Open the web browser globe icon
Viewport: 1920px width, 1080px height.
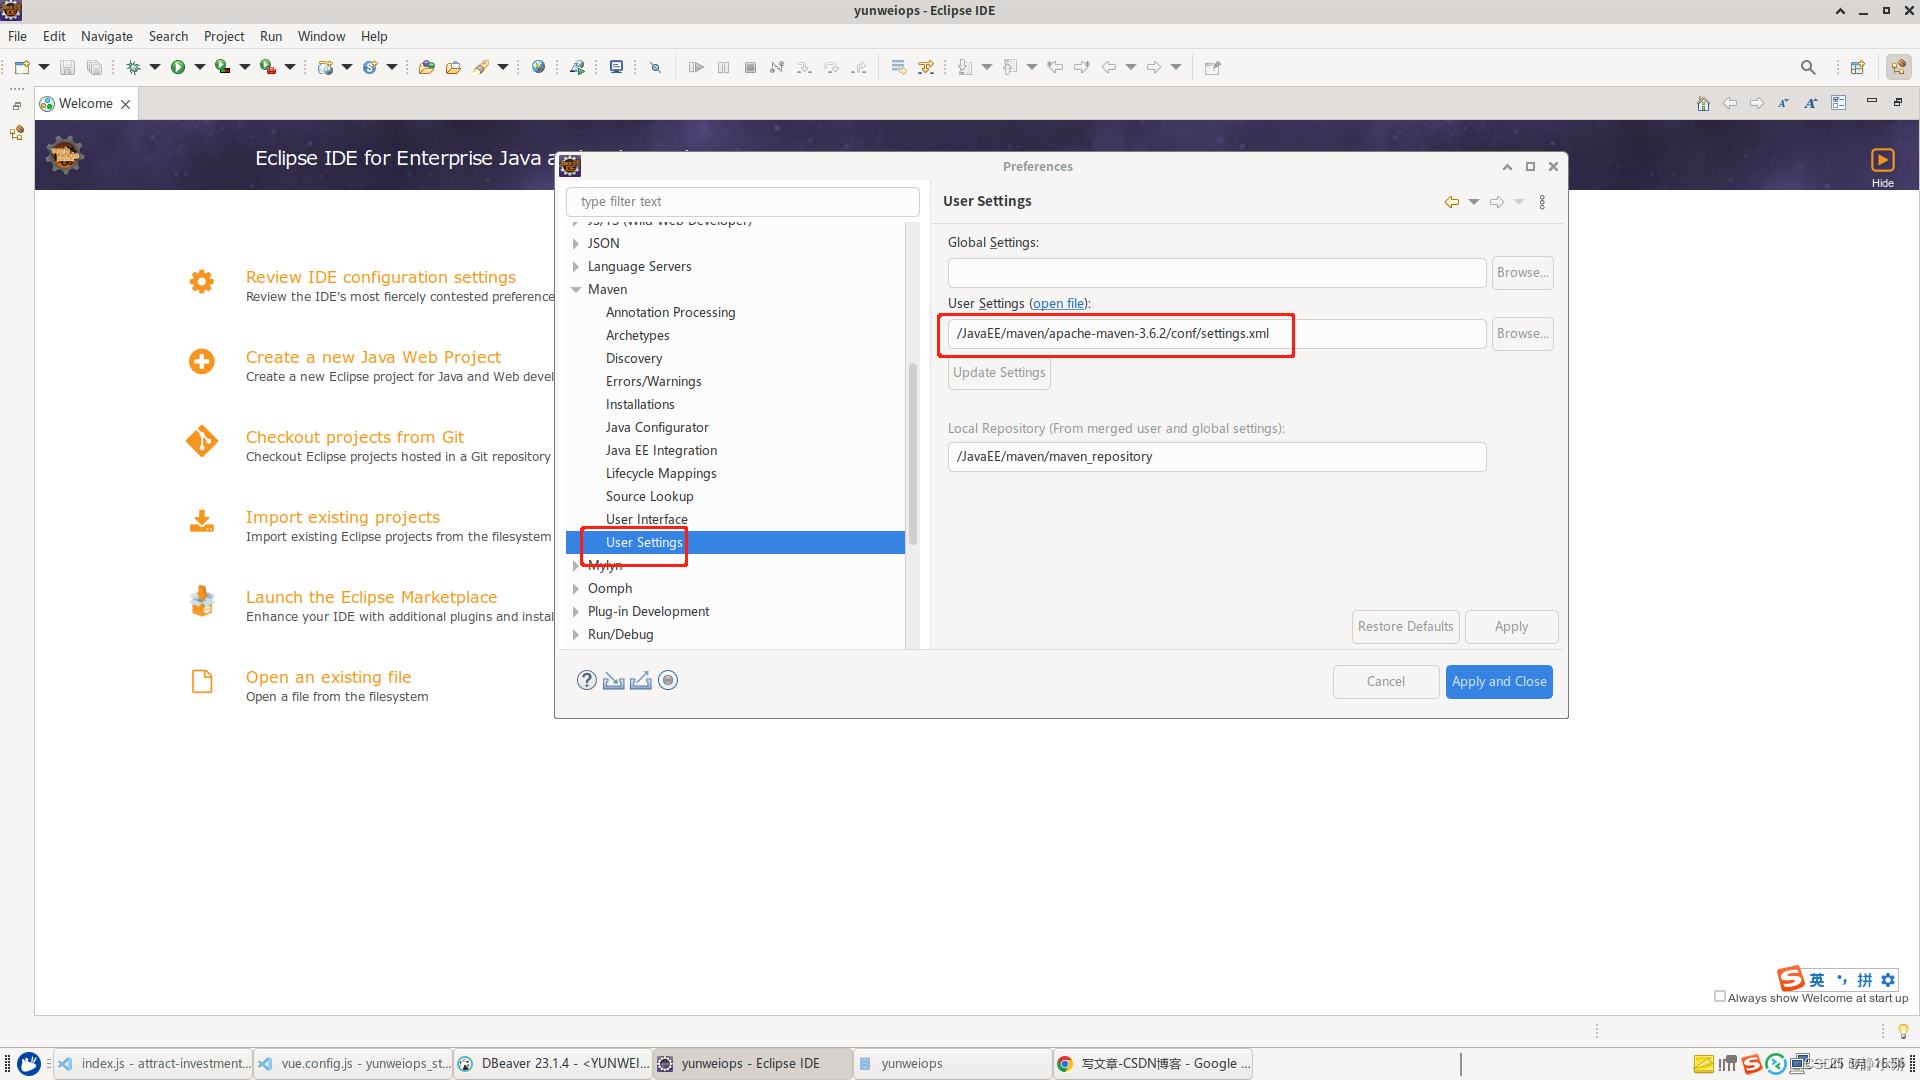coord(539,67)
